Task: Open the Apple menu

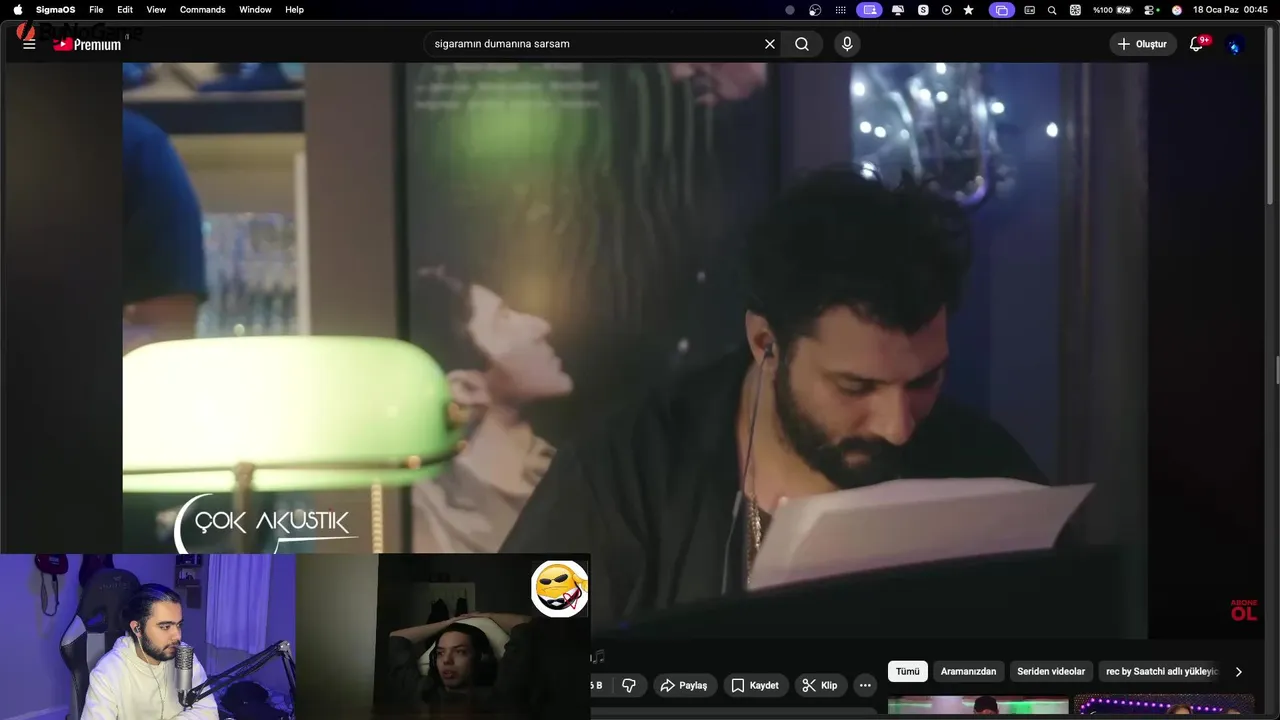Action: [x=17, y=10]
